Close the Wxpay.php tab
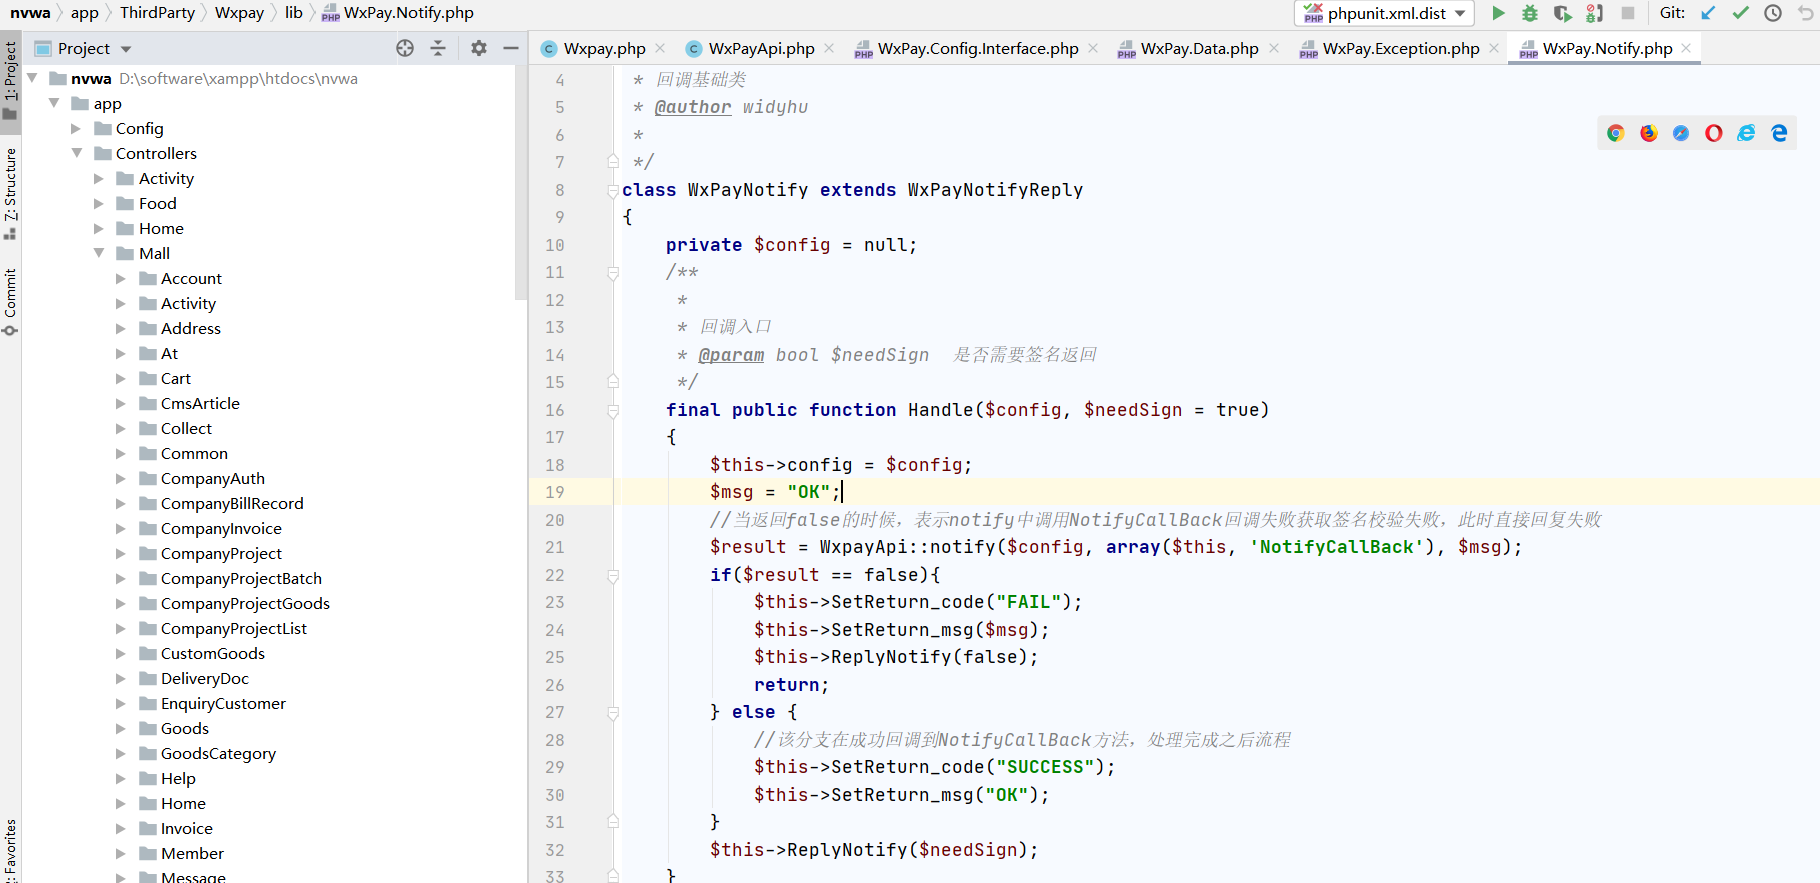Screen dimensions: 1820x883 pyautogui.click(x=660, y=48)
